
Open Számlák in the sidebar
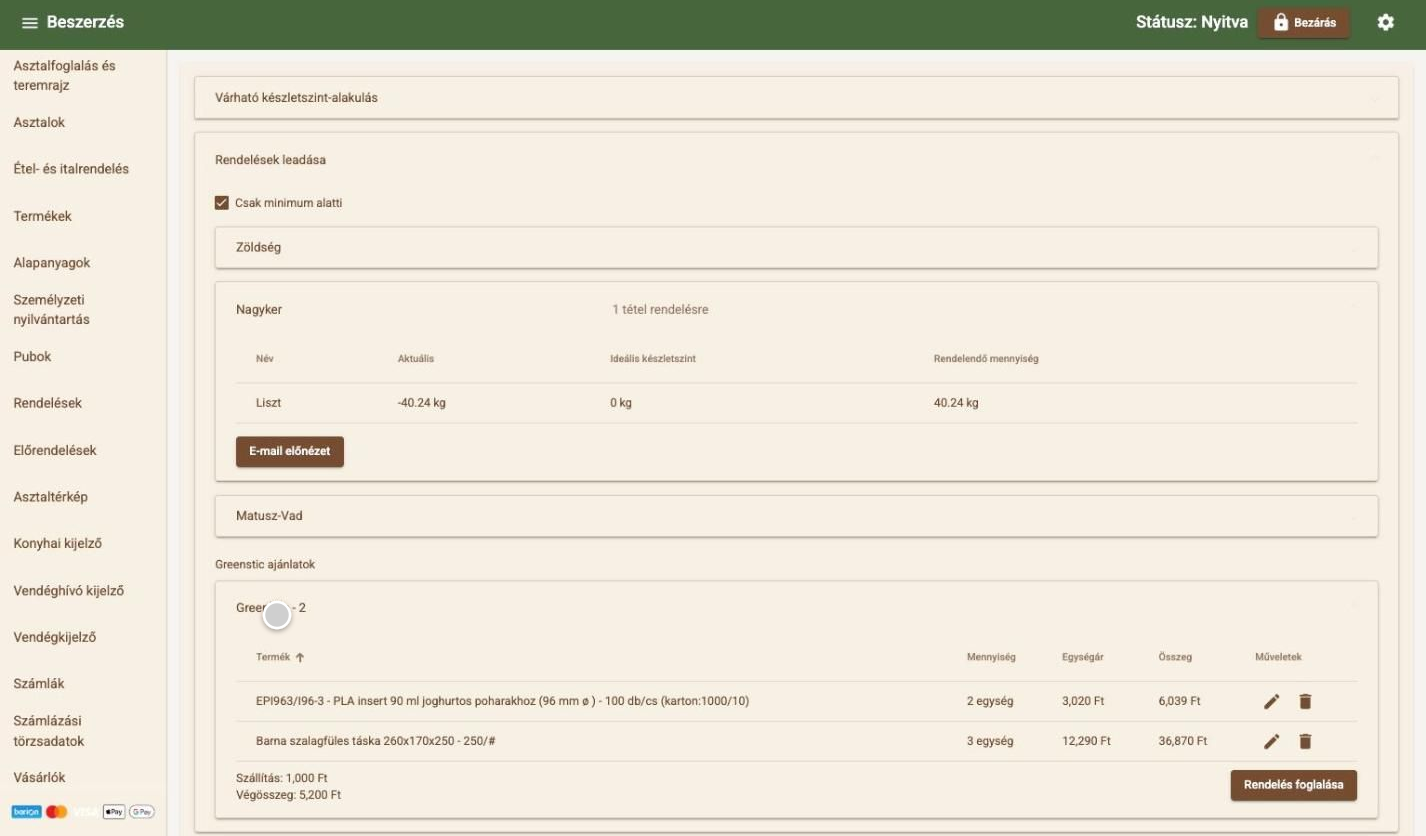(x=39, y=684)
